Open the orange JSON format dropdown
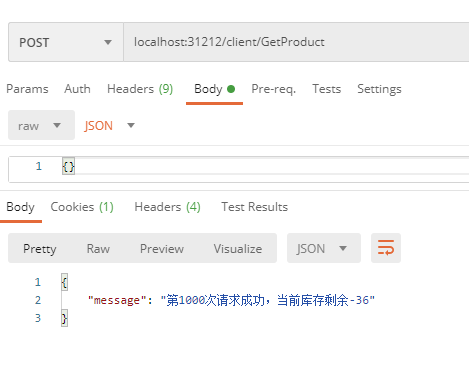The width and height of the screenshot is (469, 384). point(109,126)
